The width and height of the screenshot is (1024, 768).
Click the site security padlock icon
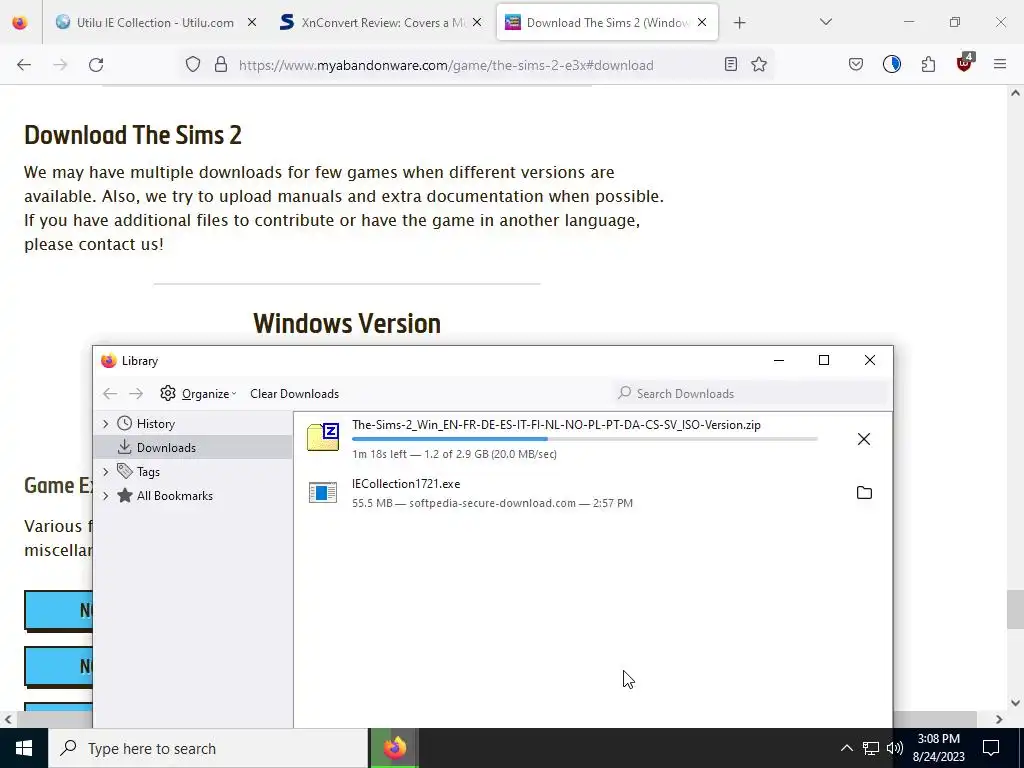click(x=221, y=65)
